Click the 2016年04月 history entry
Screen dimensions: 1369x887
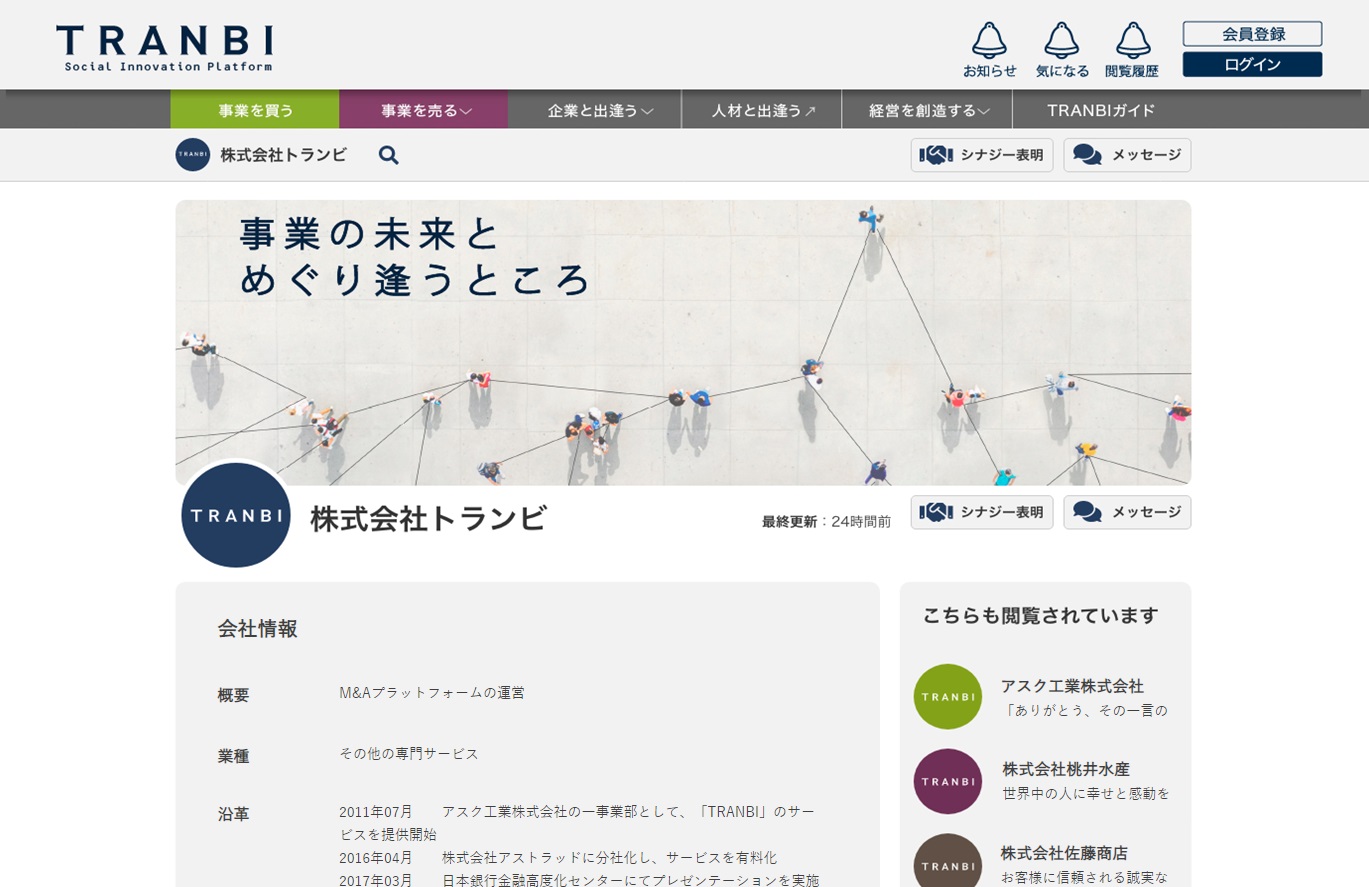pyautogui.click(x=558, y=858)
